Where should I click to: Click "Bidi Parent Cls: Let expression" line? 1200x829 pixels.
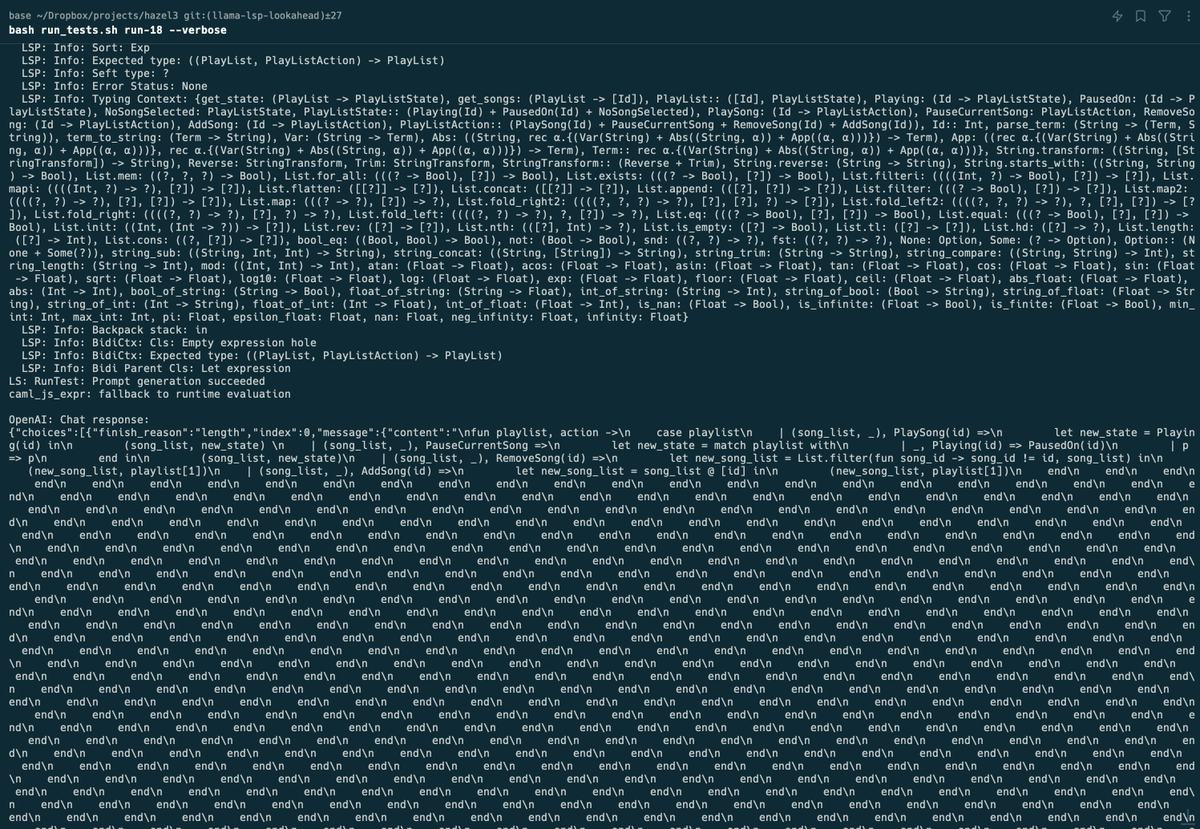pos(156,368)
